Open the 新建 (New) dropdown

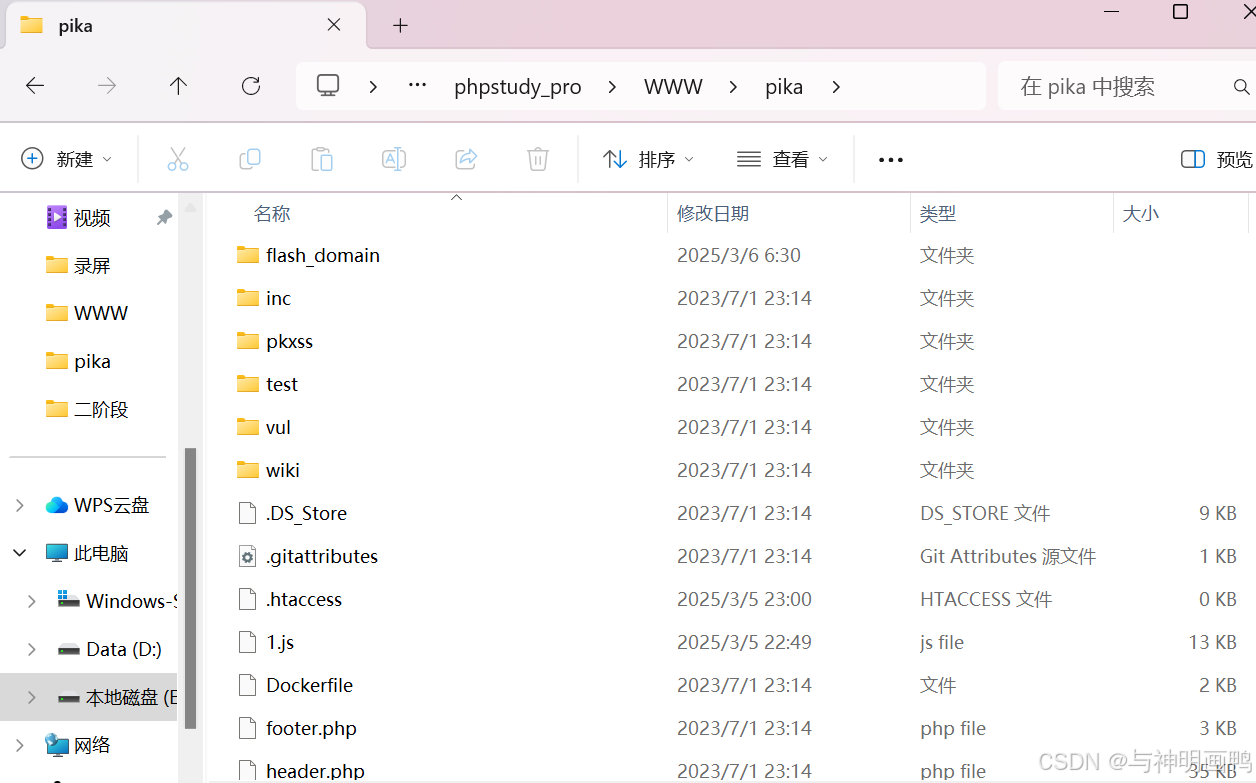tap(67, 159)
